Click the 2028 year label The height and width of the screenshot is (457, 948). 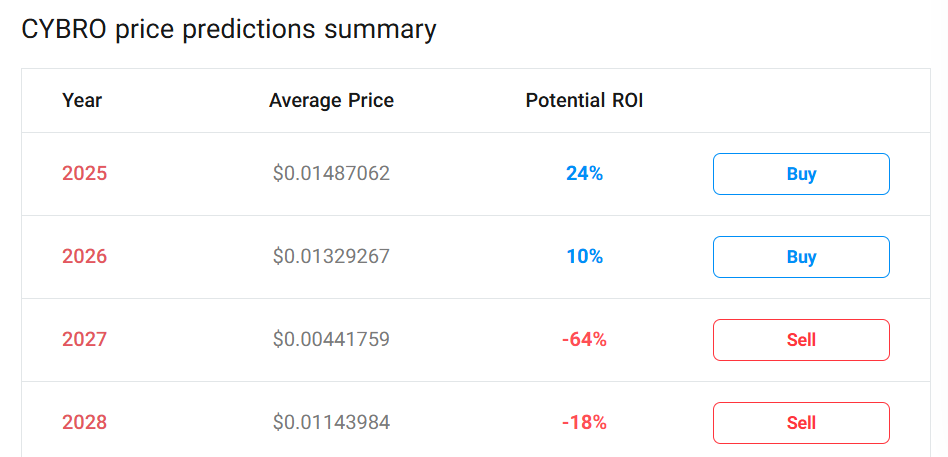(84, 423)
